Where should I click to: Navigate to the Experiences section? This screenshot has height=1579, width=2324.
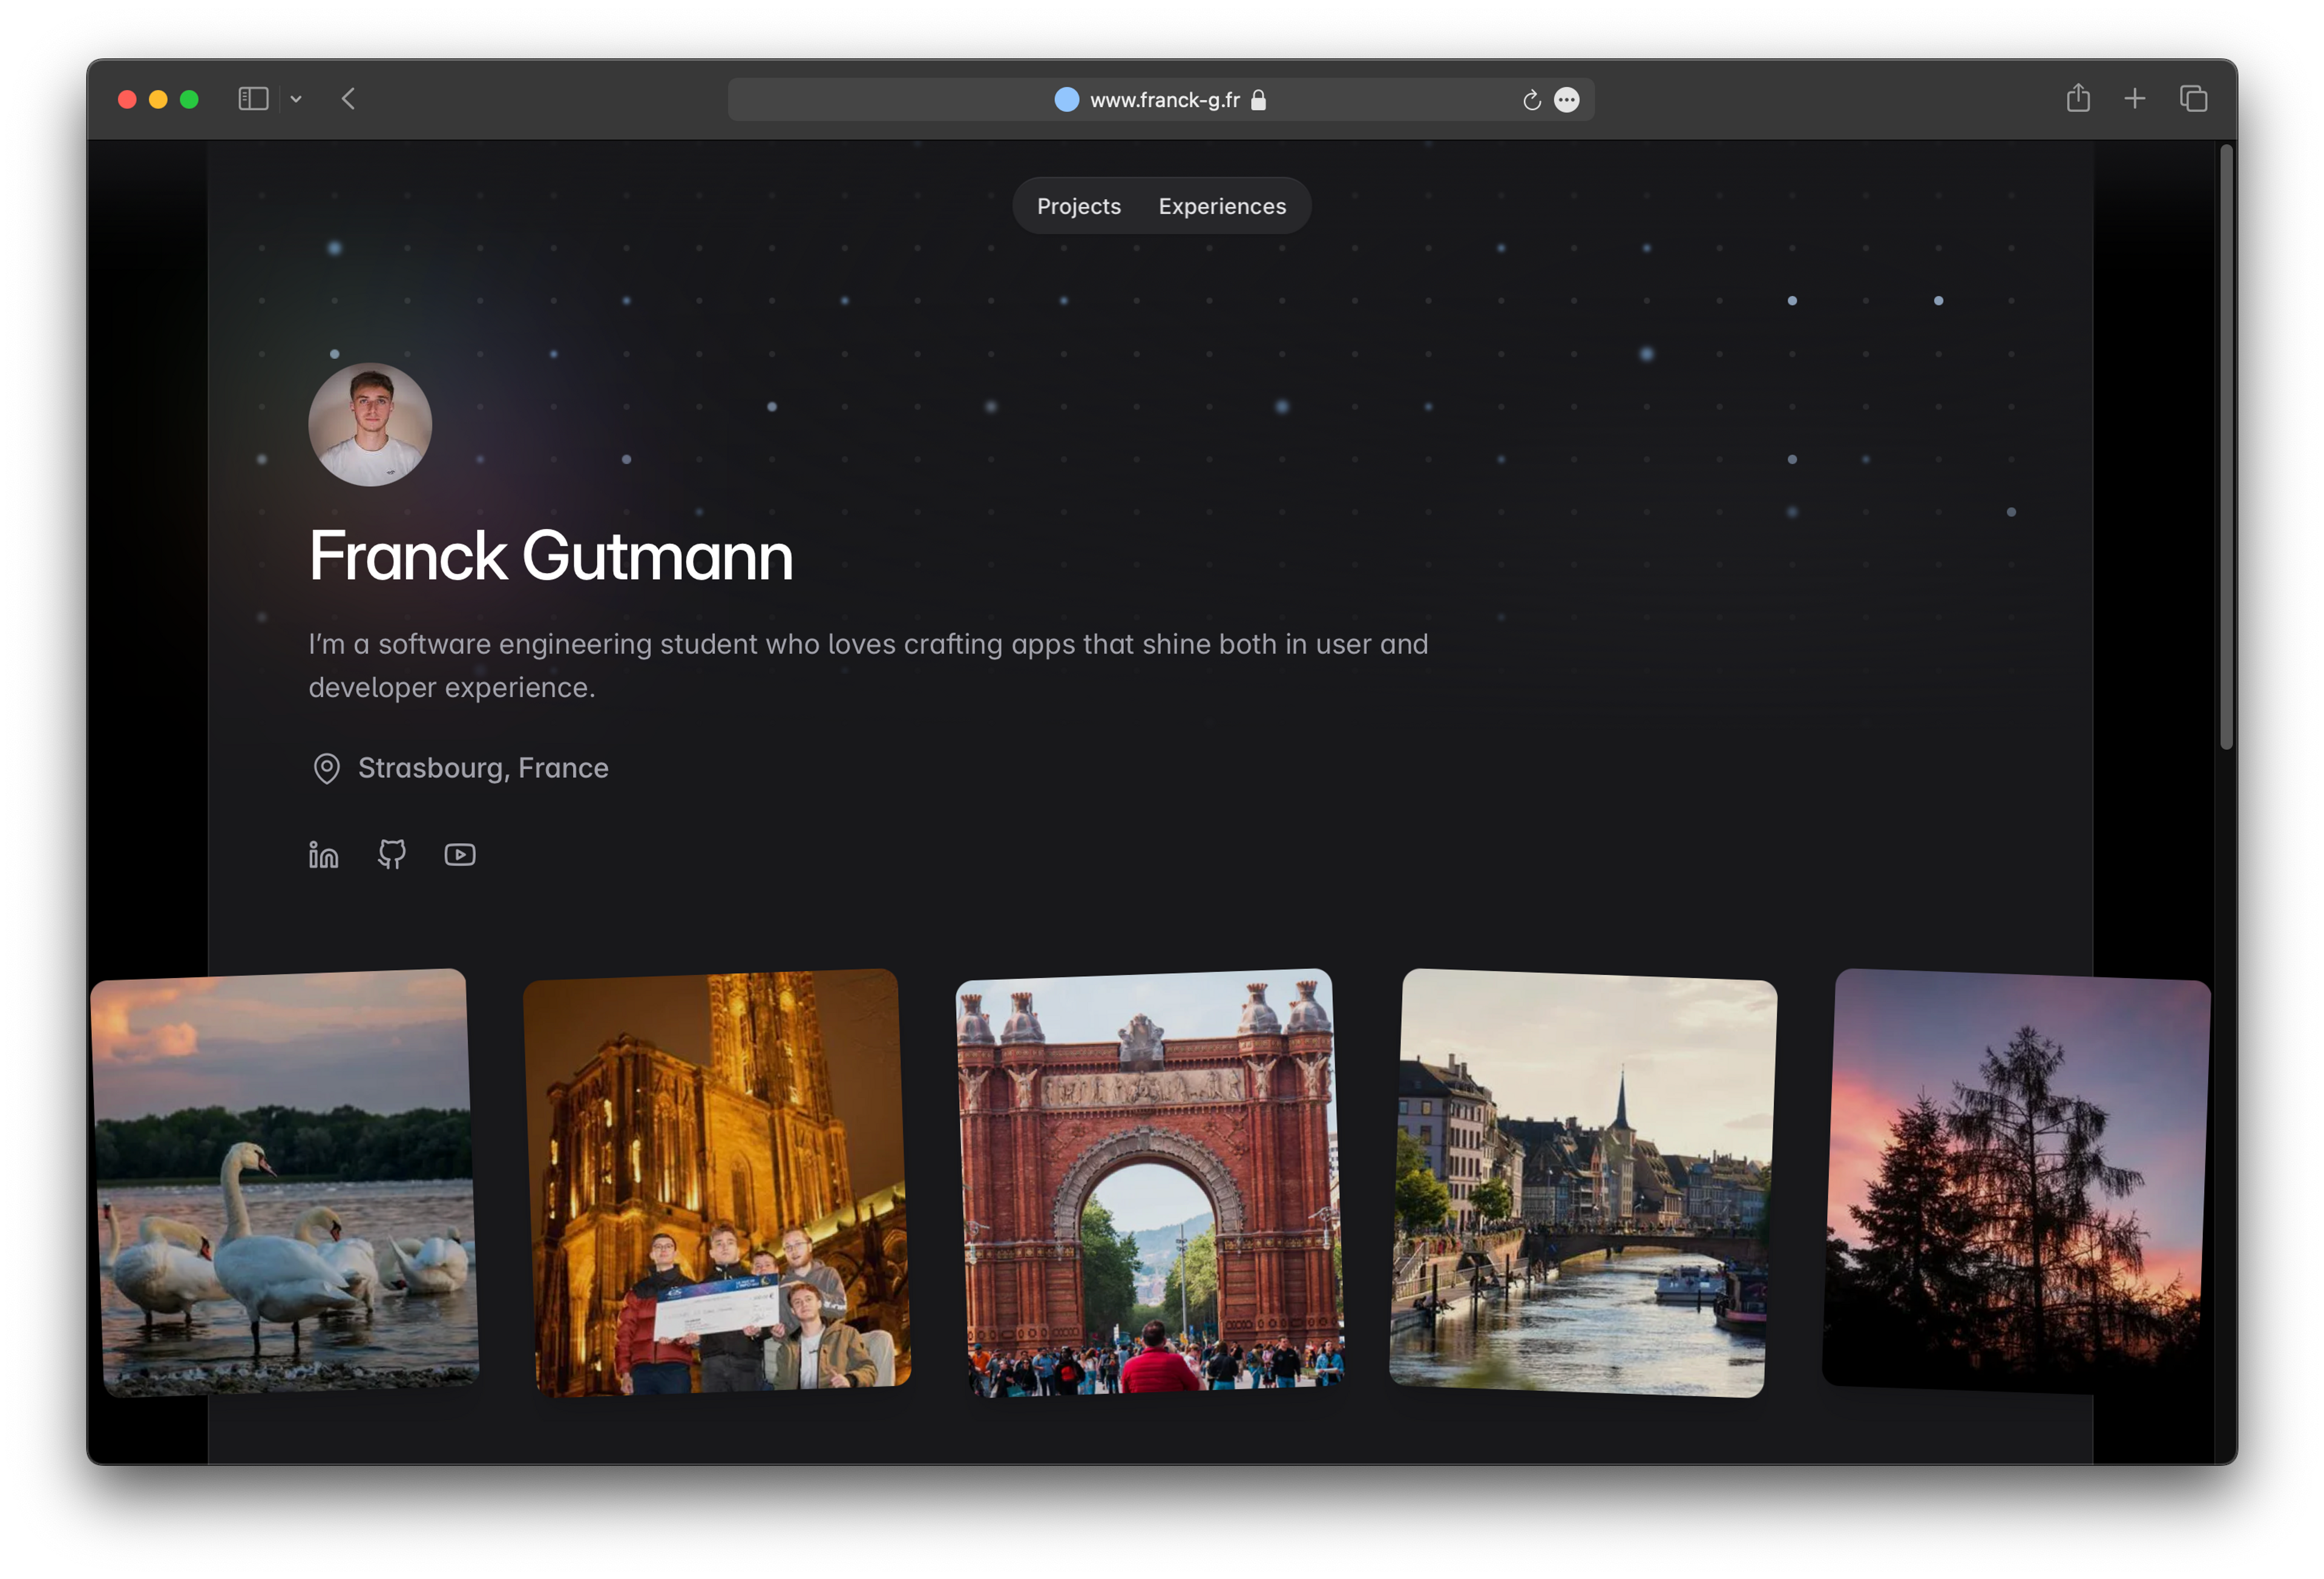(x=1222, y=206)
